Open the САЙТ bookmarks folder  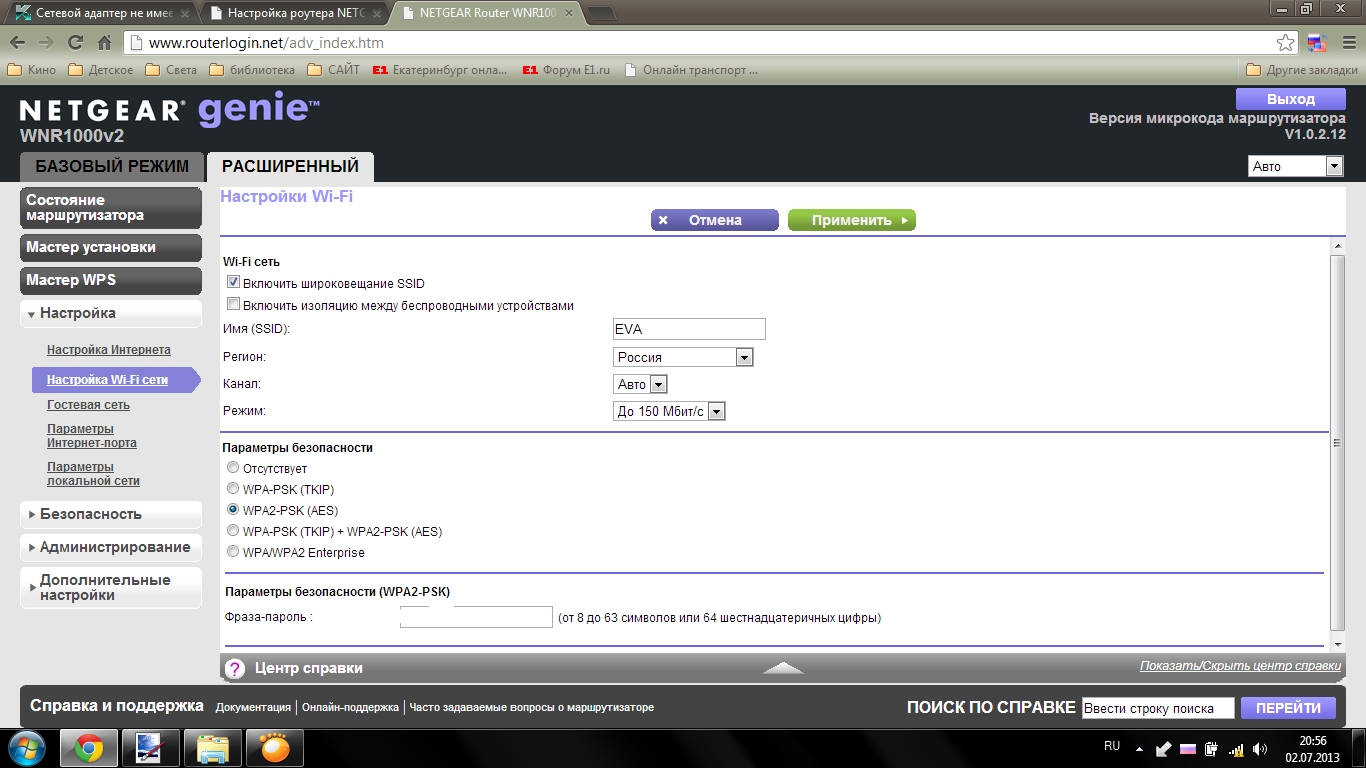tap(333, 70)
